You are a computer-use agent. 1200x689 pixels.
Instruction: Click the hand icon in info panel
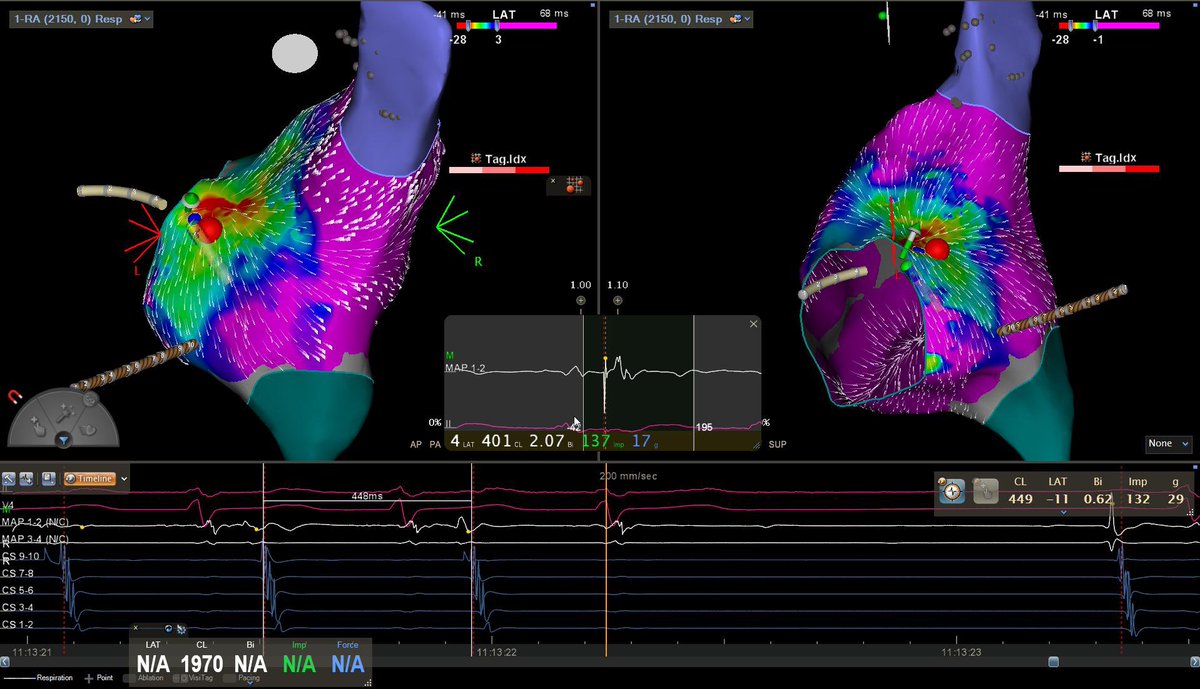(987, 492)
